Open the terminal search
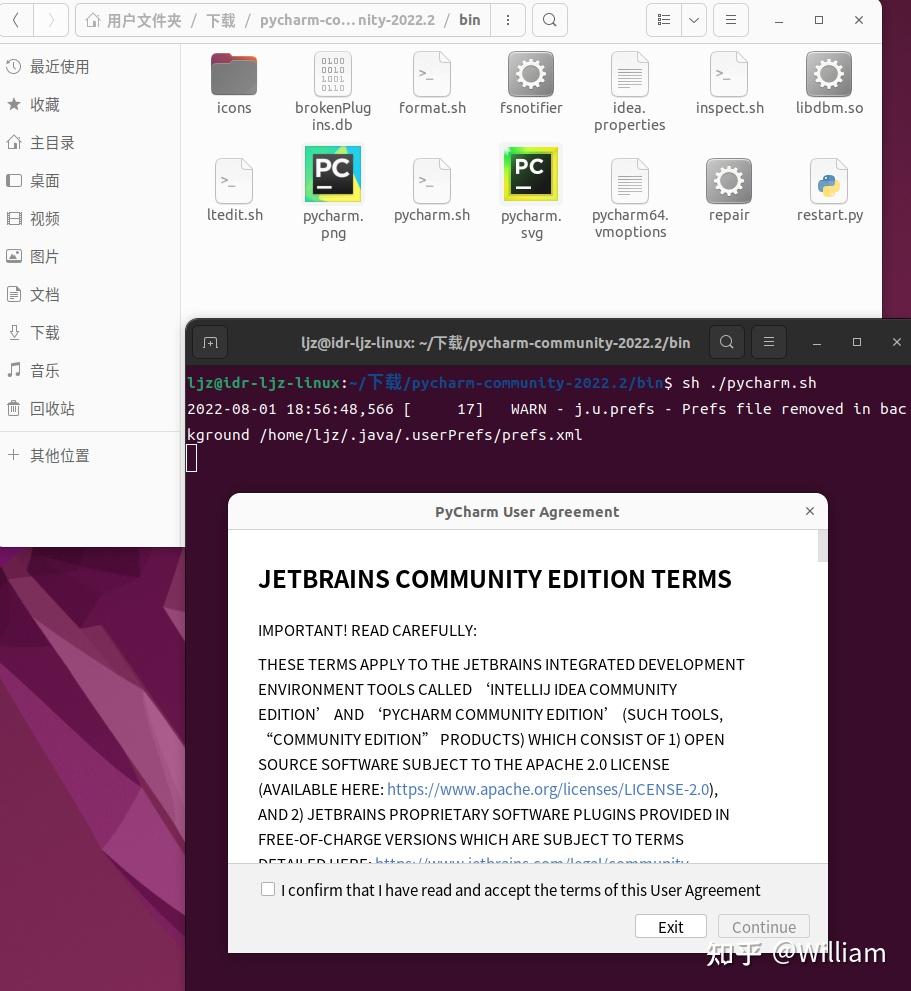Screen dimensions: 911x991 [x=727, y=343]
